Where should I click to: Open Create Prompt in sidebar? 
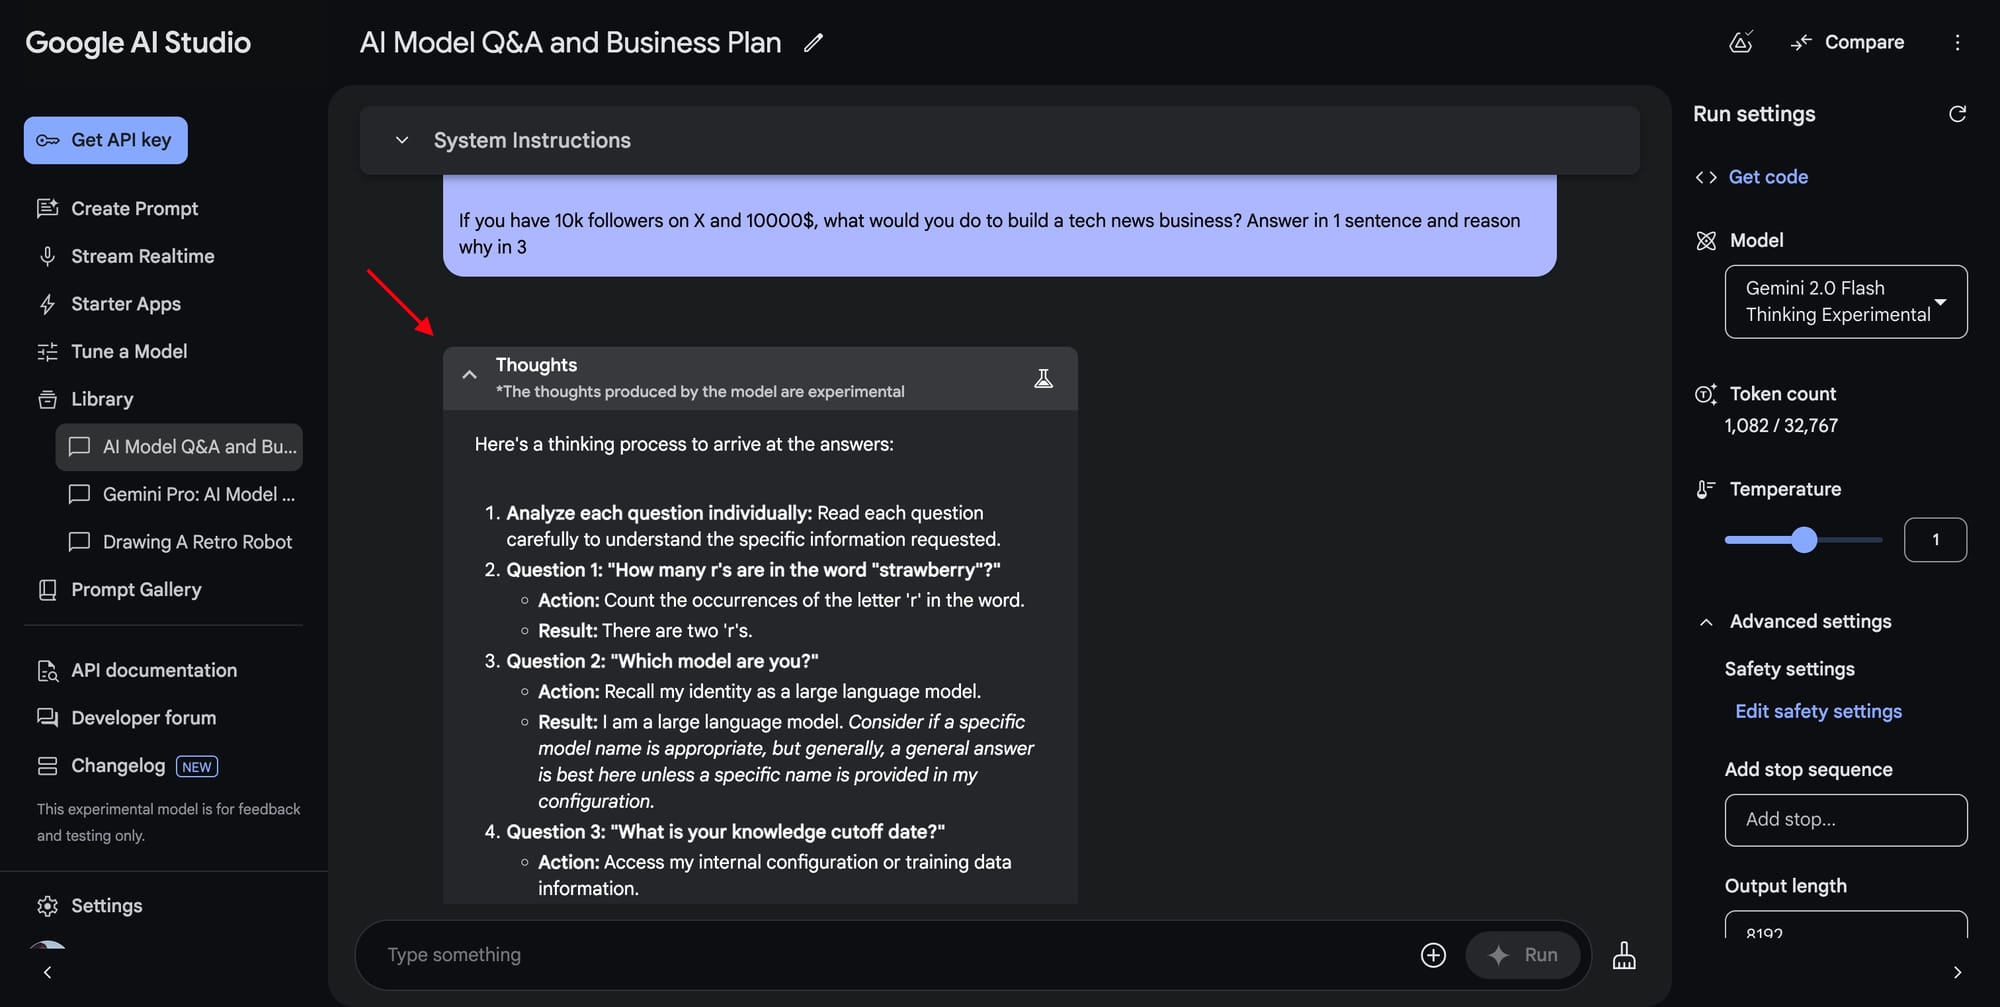point(134,209)
